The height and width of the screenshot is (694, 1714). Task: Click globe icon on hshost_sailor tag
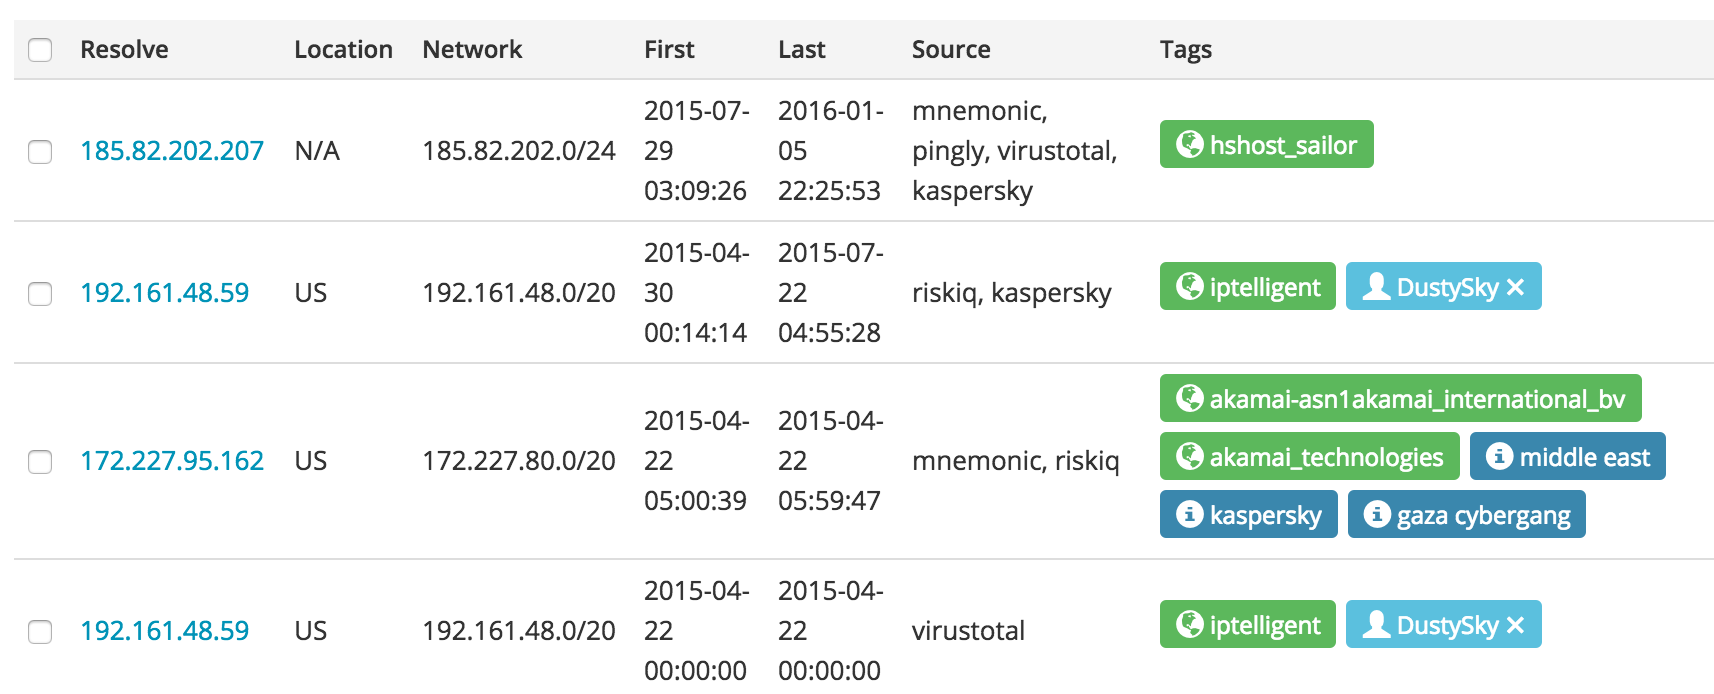point(1189,144)
